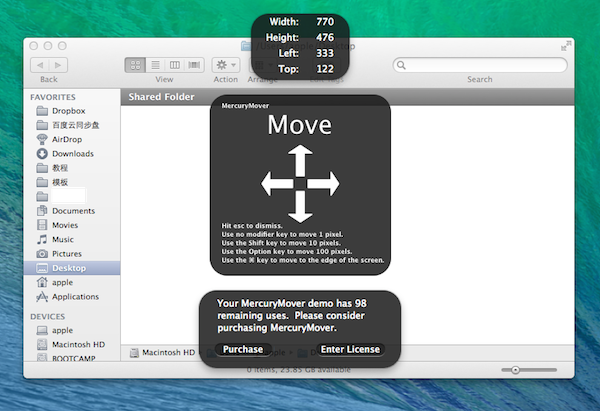
Task: Click the left arrow in MercuryMover Move panel
Action: pos(277,184)
